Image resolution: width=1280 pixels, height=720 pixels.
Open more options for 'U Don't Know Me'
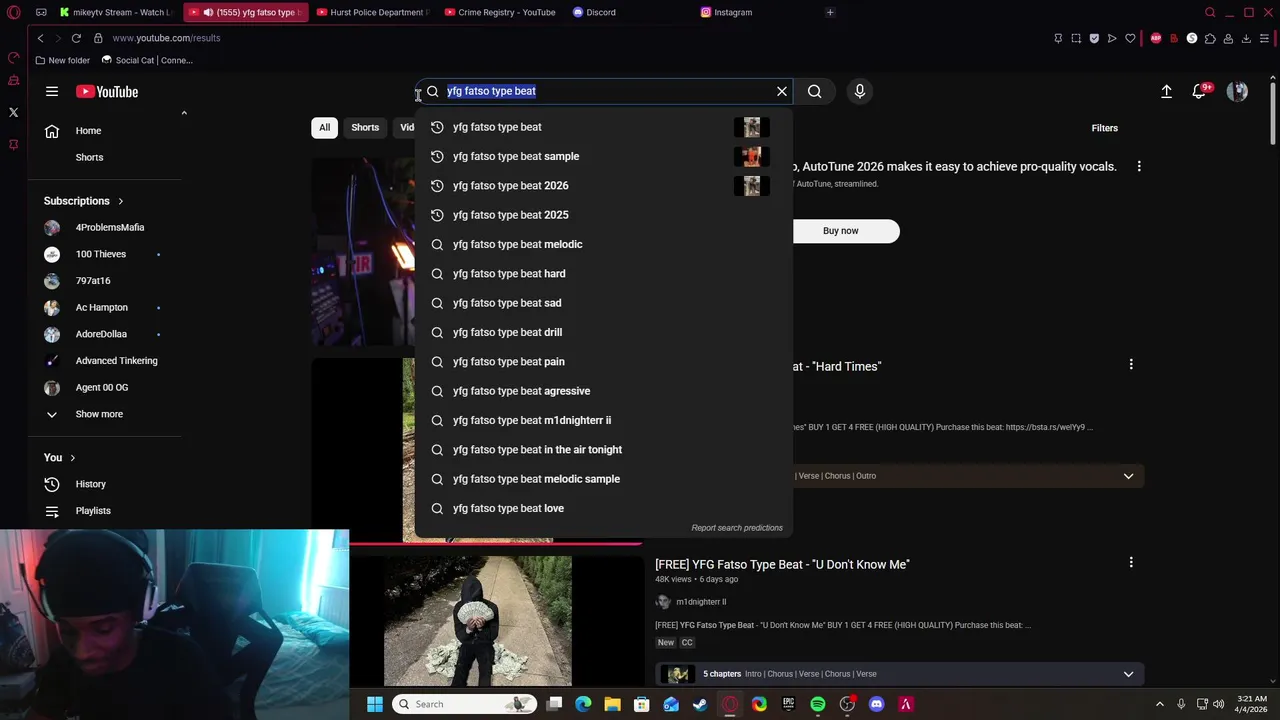(1131, 563)
